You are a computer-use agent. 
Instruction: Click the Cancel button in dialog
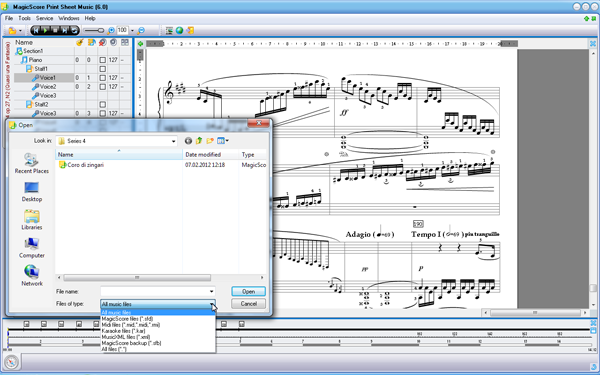[x=248, y=304]
